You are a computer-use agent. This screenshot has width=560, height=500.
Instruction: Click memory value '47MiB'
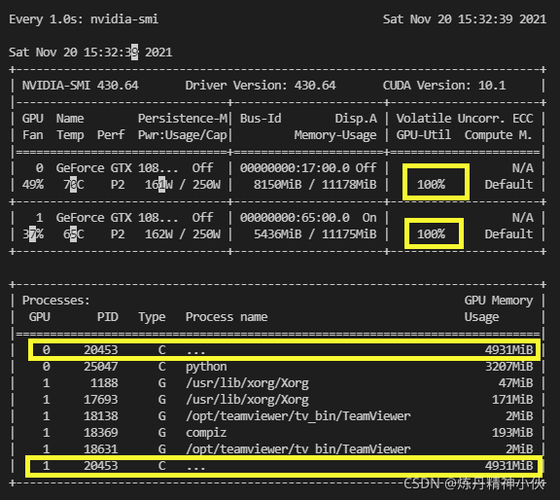[x=516, y=383]
